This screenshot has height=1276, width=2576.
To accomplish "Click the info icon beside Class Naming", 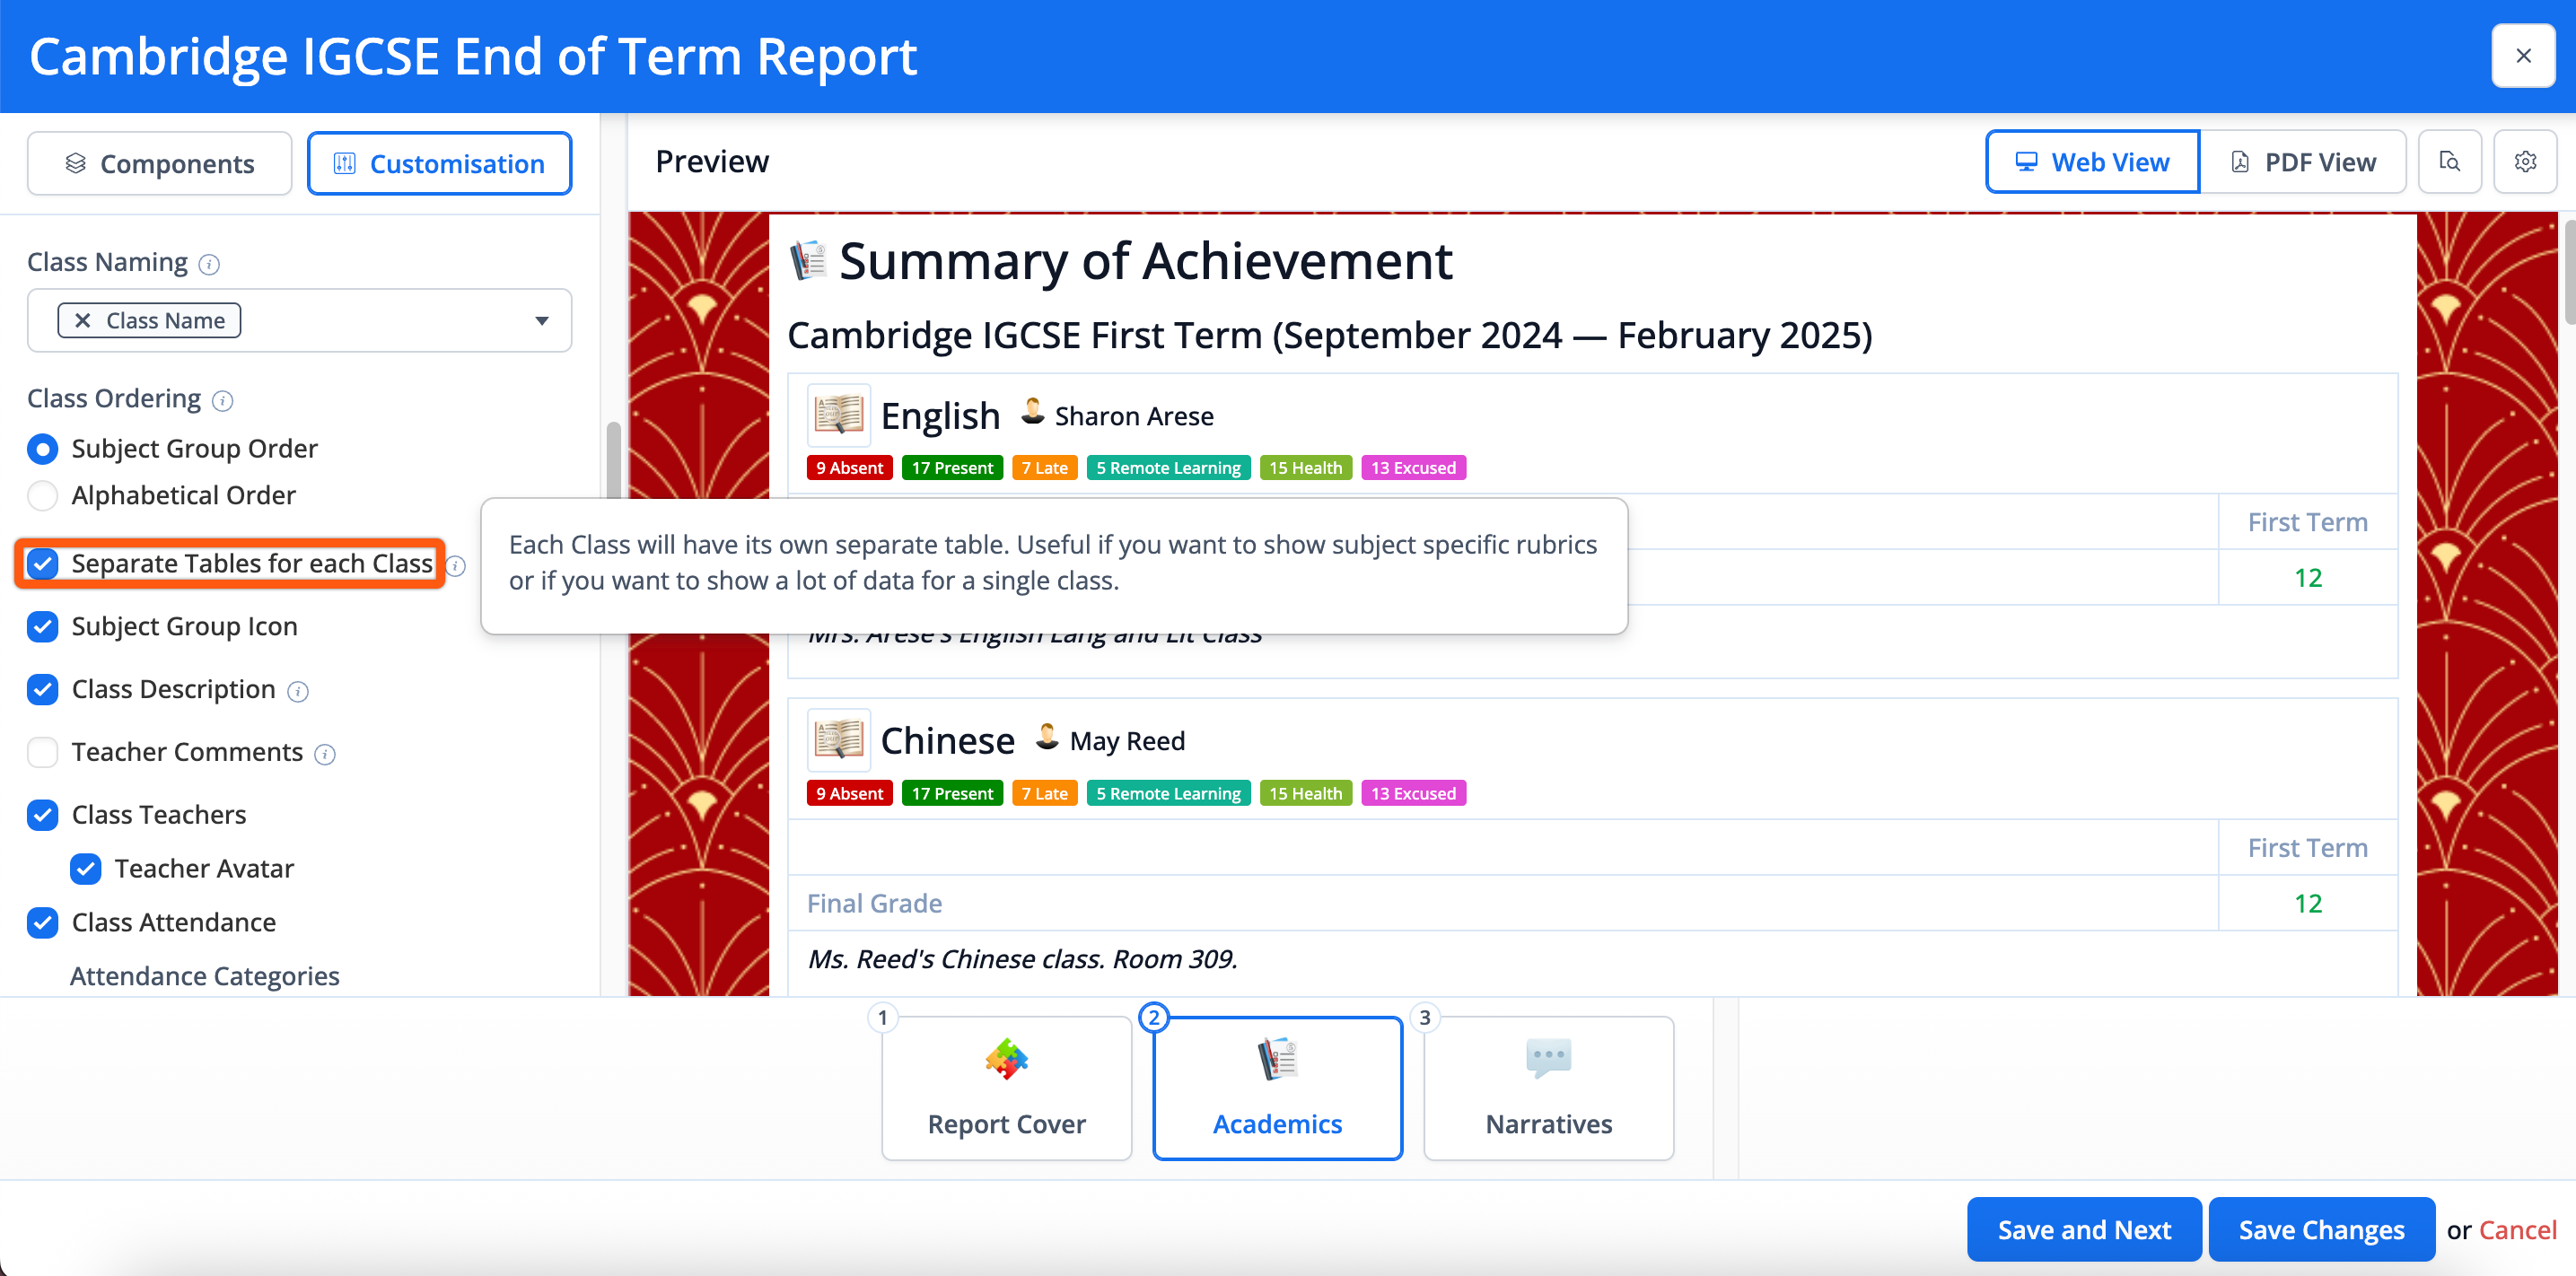I will (x=209, y=264).
